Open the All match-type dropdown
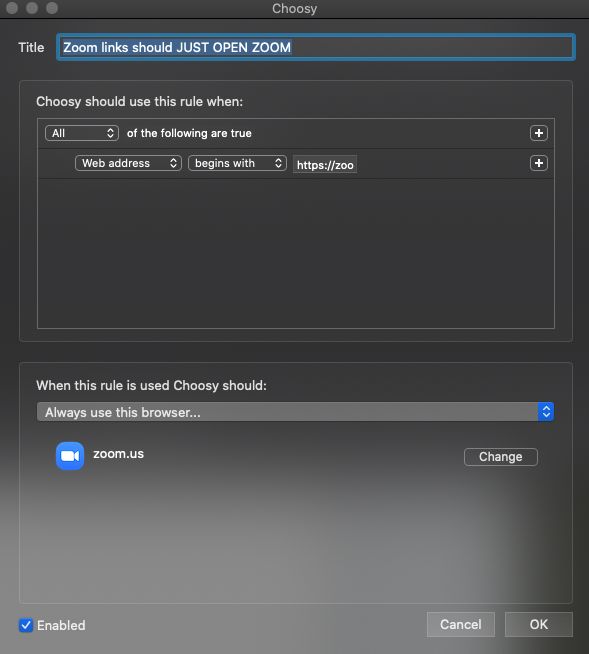The image size is (589, 654). point(82,133)
